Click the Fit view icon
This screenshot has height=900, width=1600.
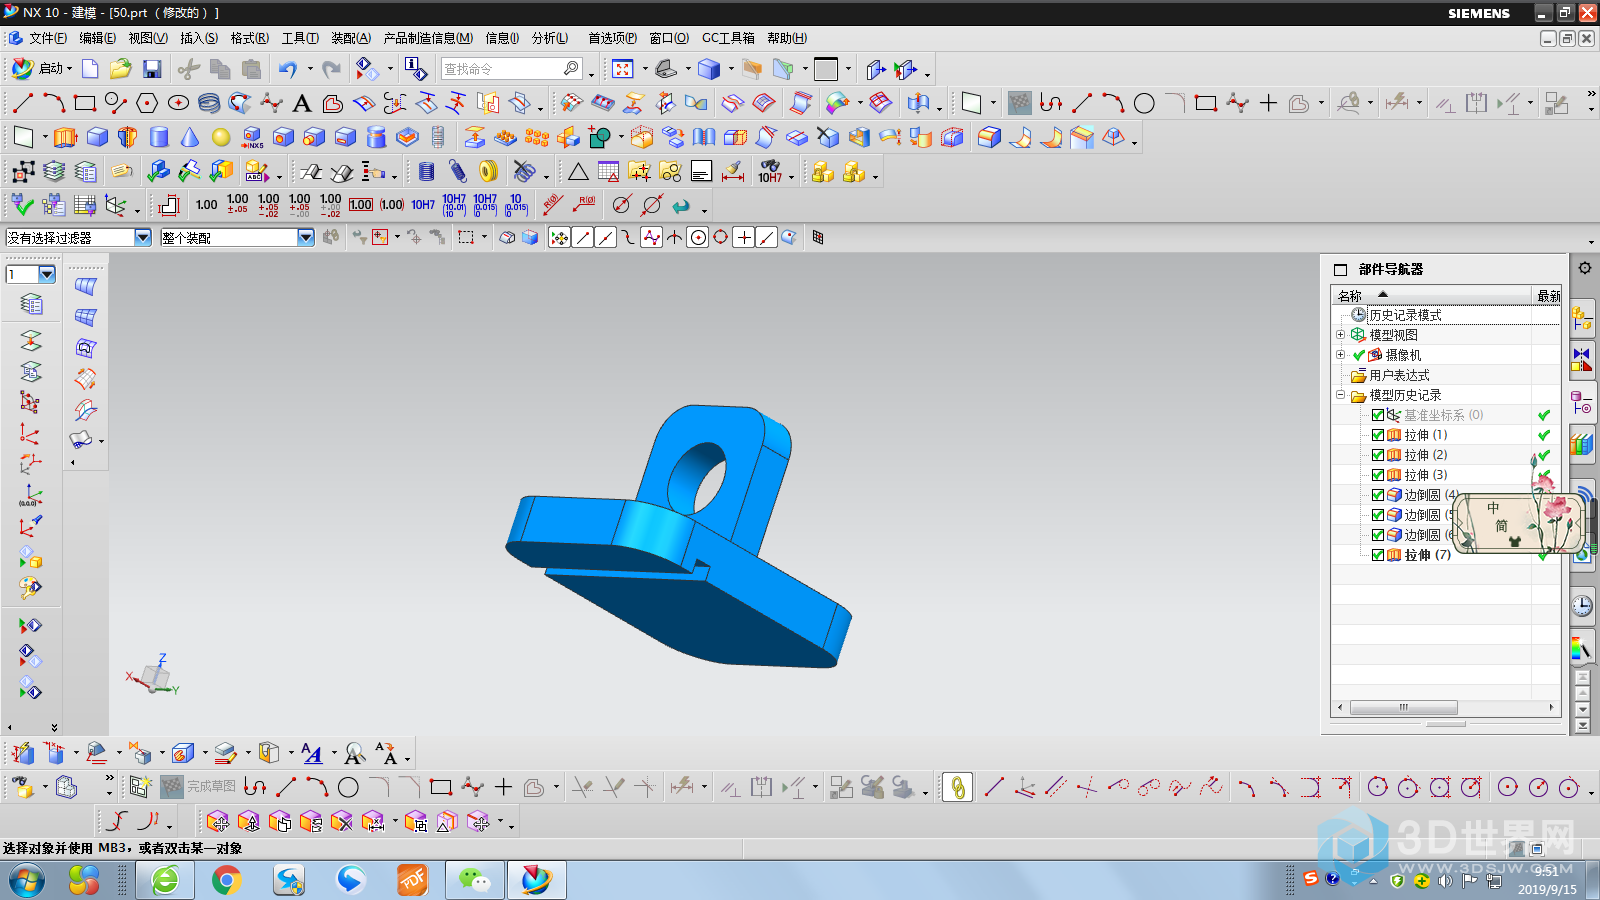pos(622,69)
